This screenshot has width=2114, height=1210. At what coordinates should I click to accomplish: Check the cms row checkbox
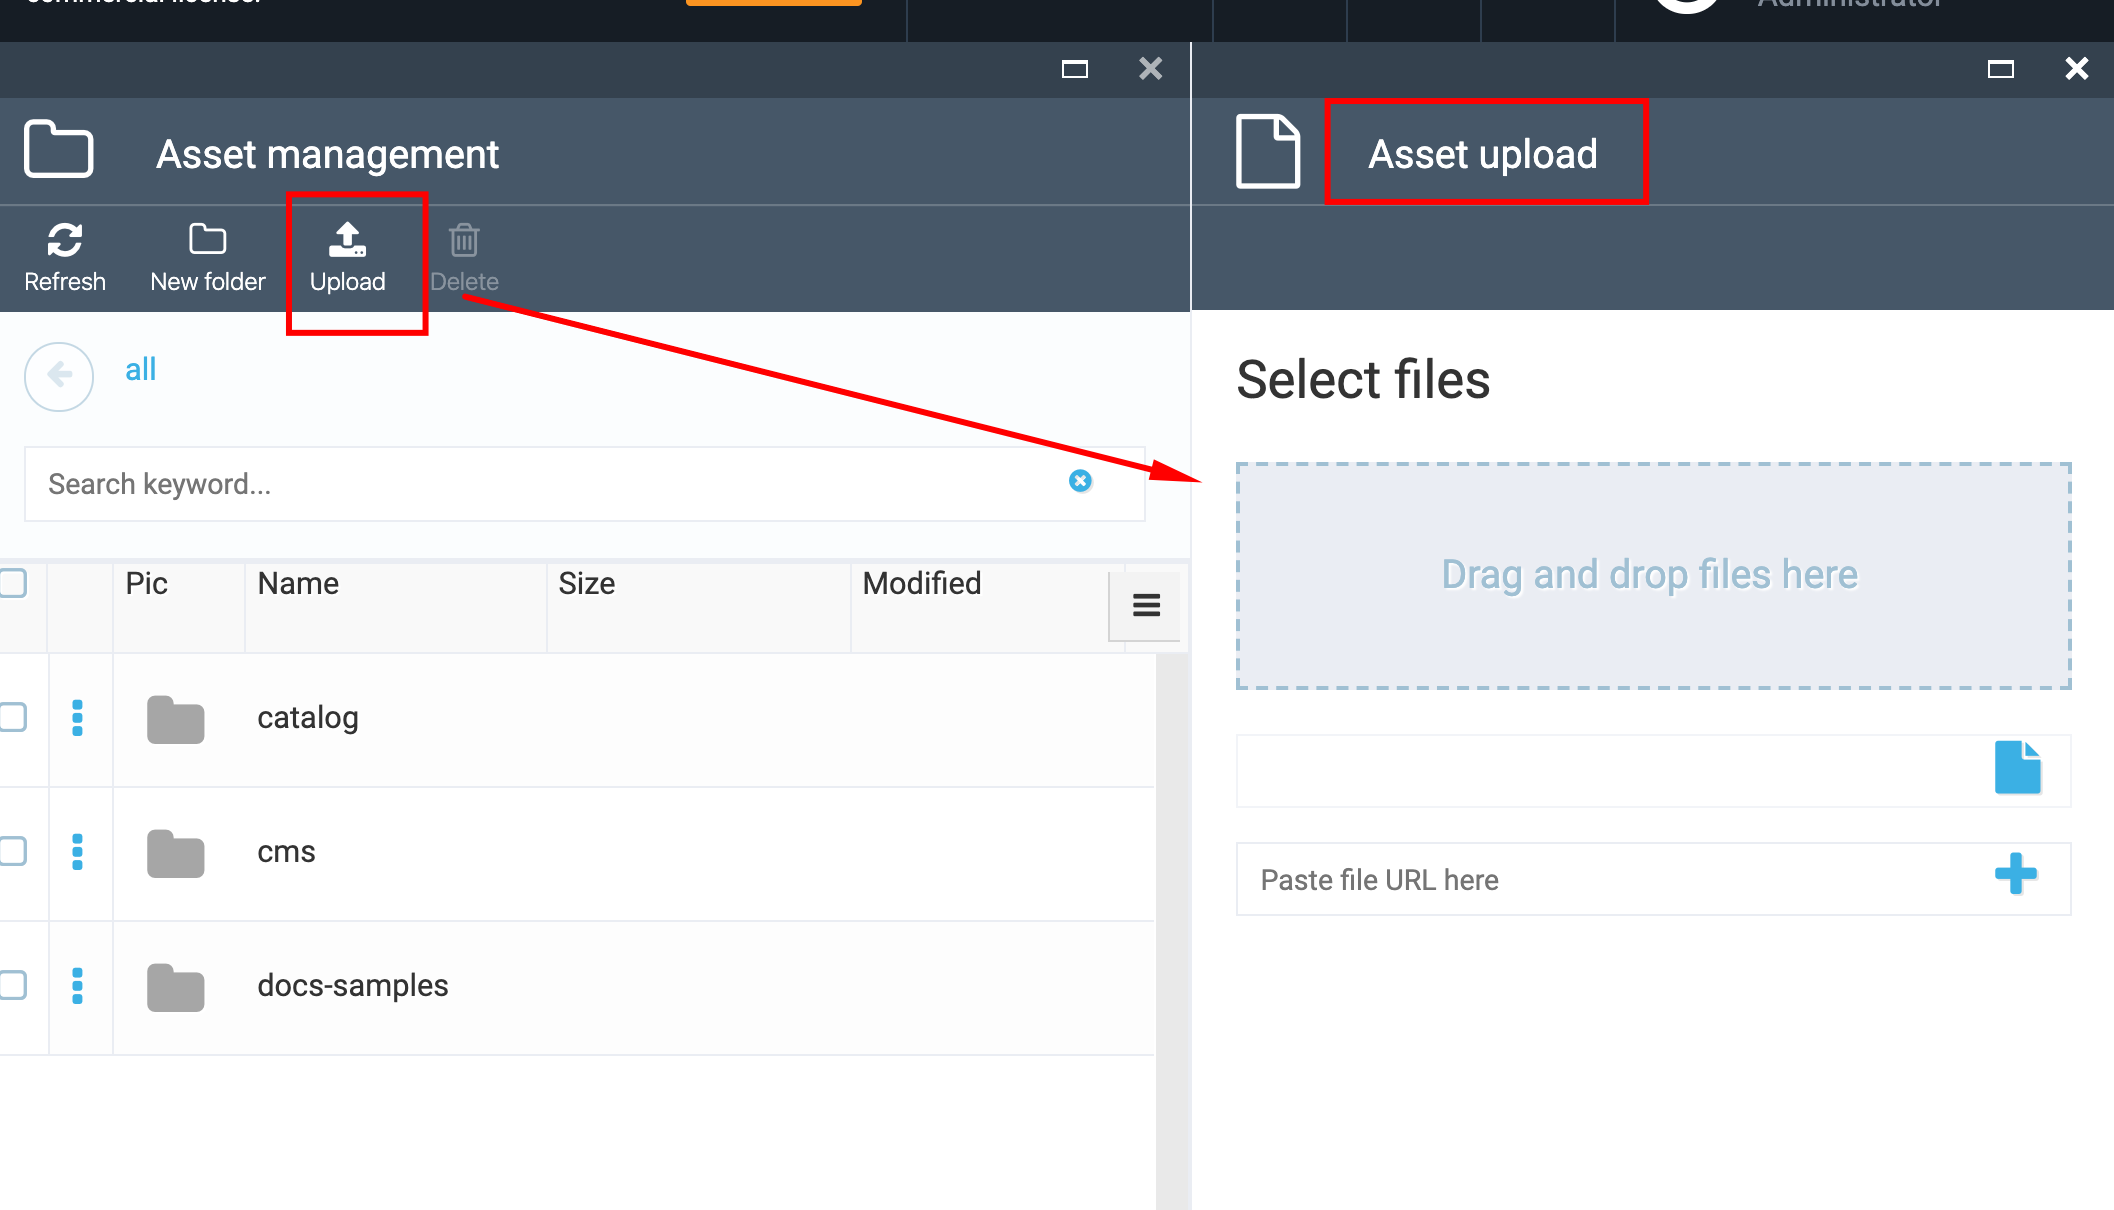pyautogui.click(x=12, y=851)
